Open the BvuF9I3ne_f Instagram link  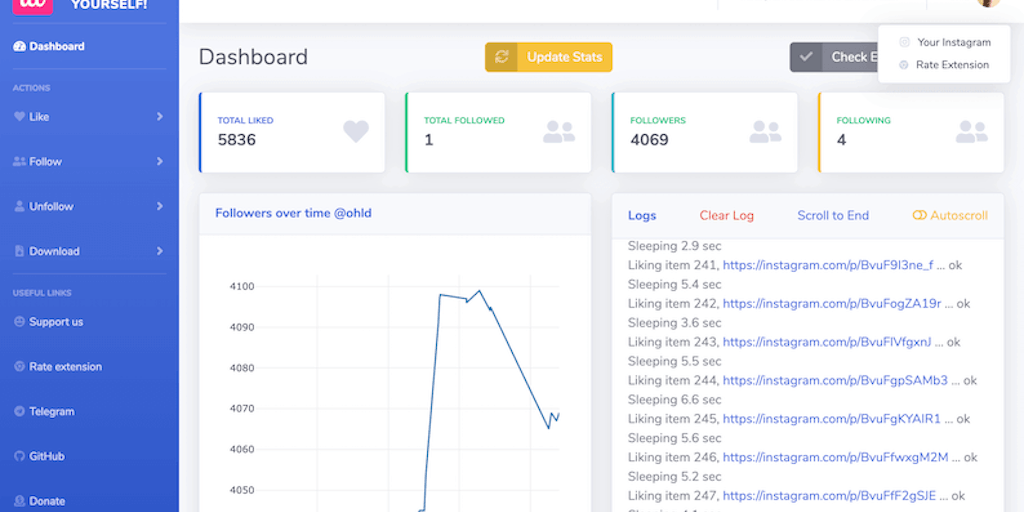coord(828,265)
